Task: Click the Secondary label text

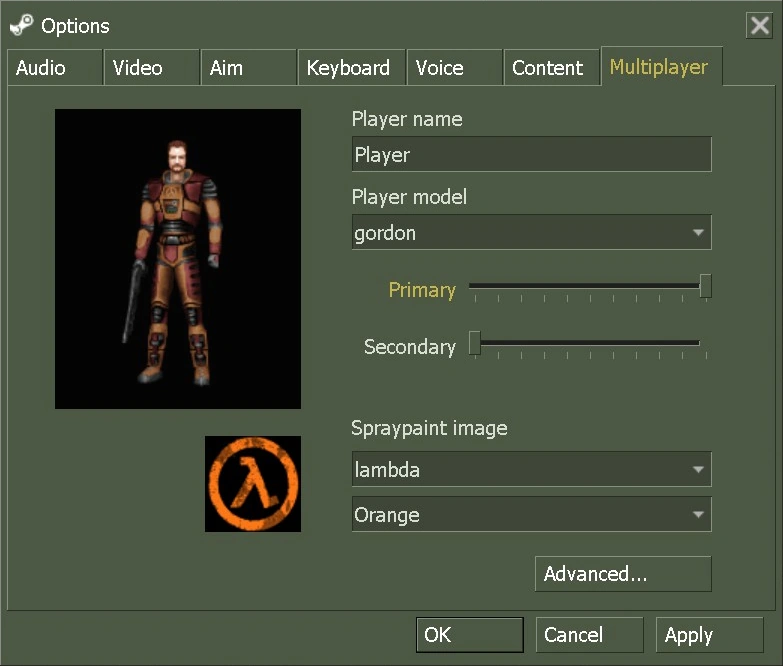Action: point(409,346)
